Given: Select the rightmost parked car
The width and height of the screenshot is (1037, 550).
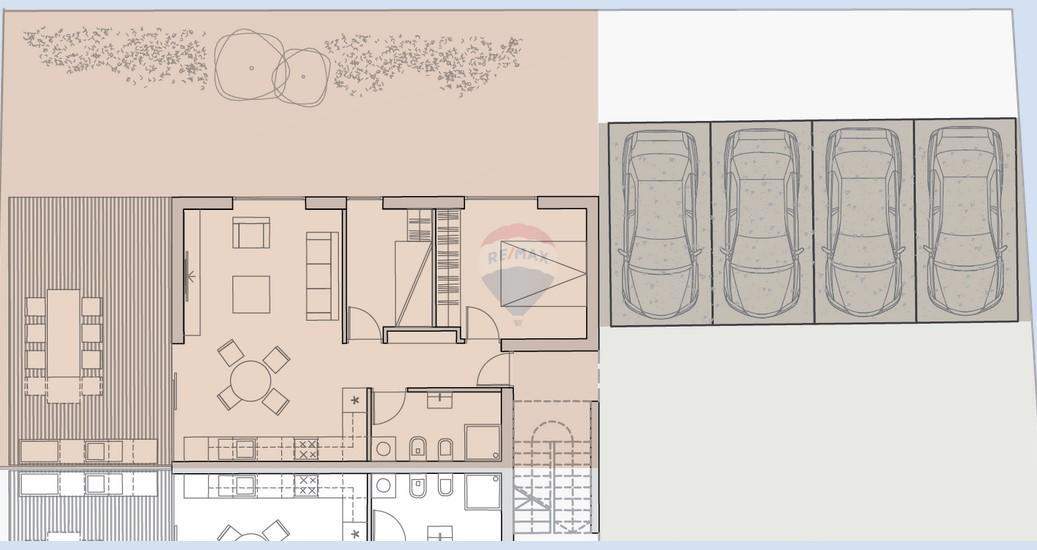Looking at the screenshot, I should (x=965, y=220).
